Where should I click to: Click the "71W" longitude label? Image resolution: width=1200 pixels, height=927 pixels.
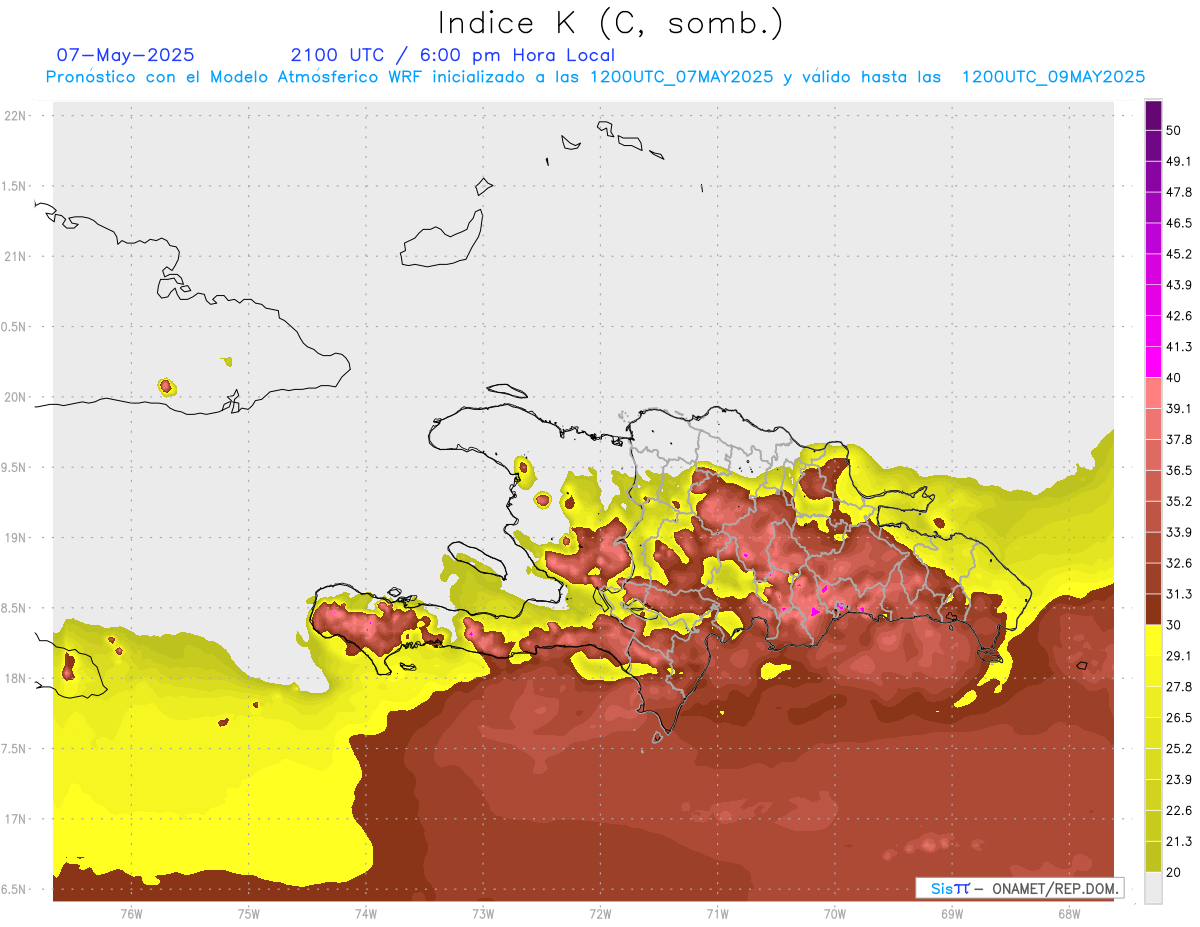(x=717, y=914)
